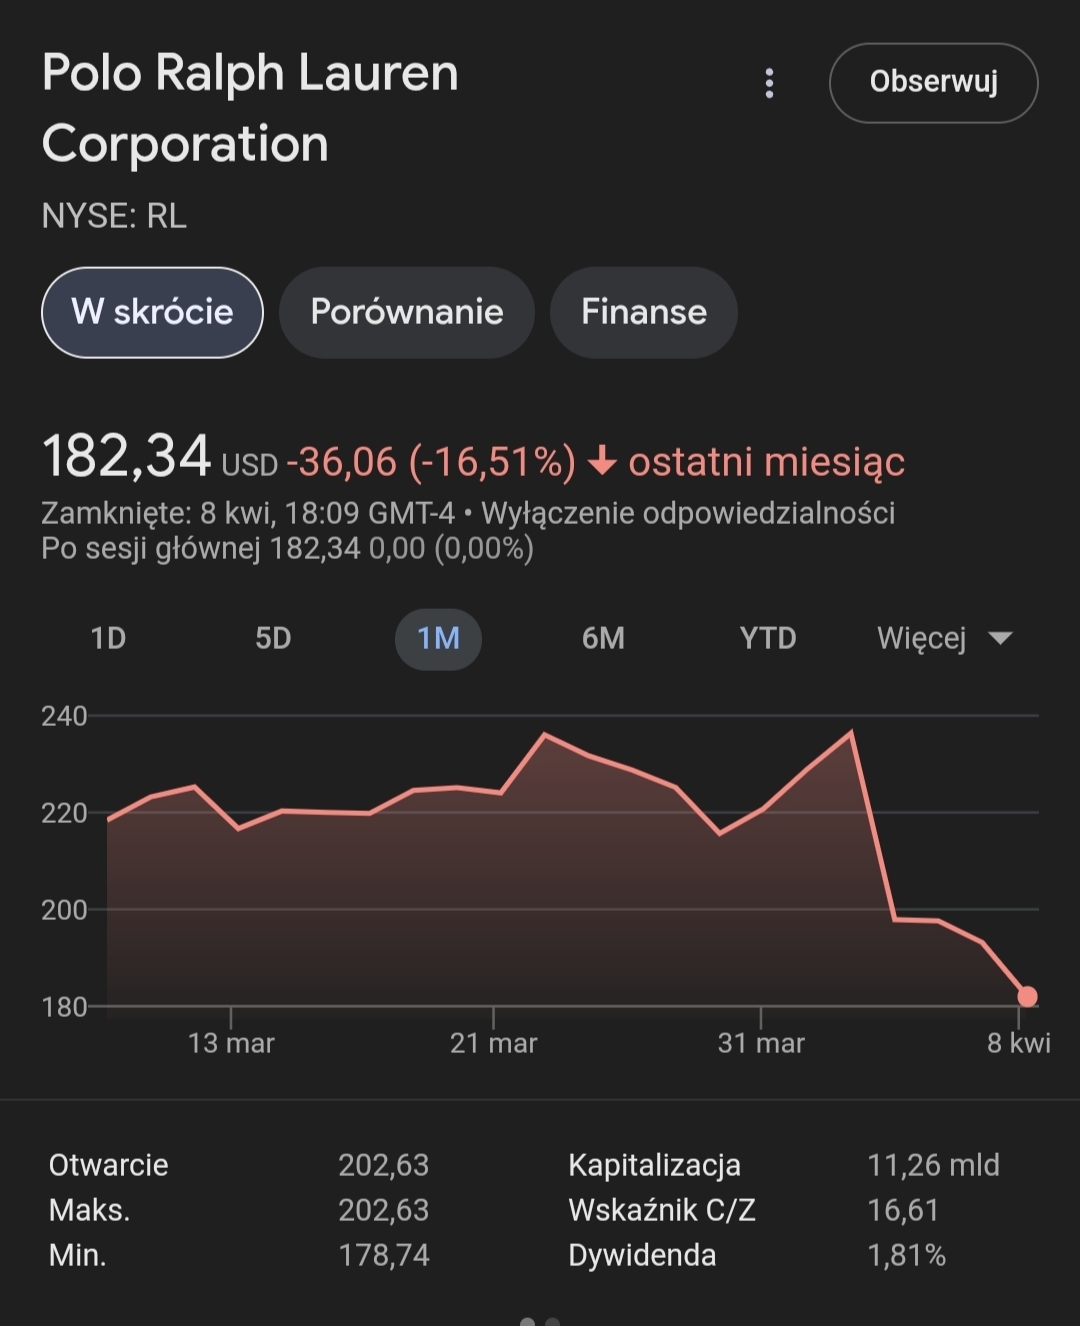Select the W skrócie tab
The width and height of the screenshot is (1080, 1326).
(x=152, y=312)
